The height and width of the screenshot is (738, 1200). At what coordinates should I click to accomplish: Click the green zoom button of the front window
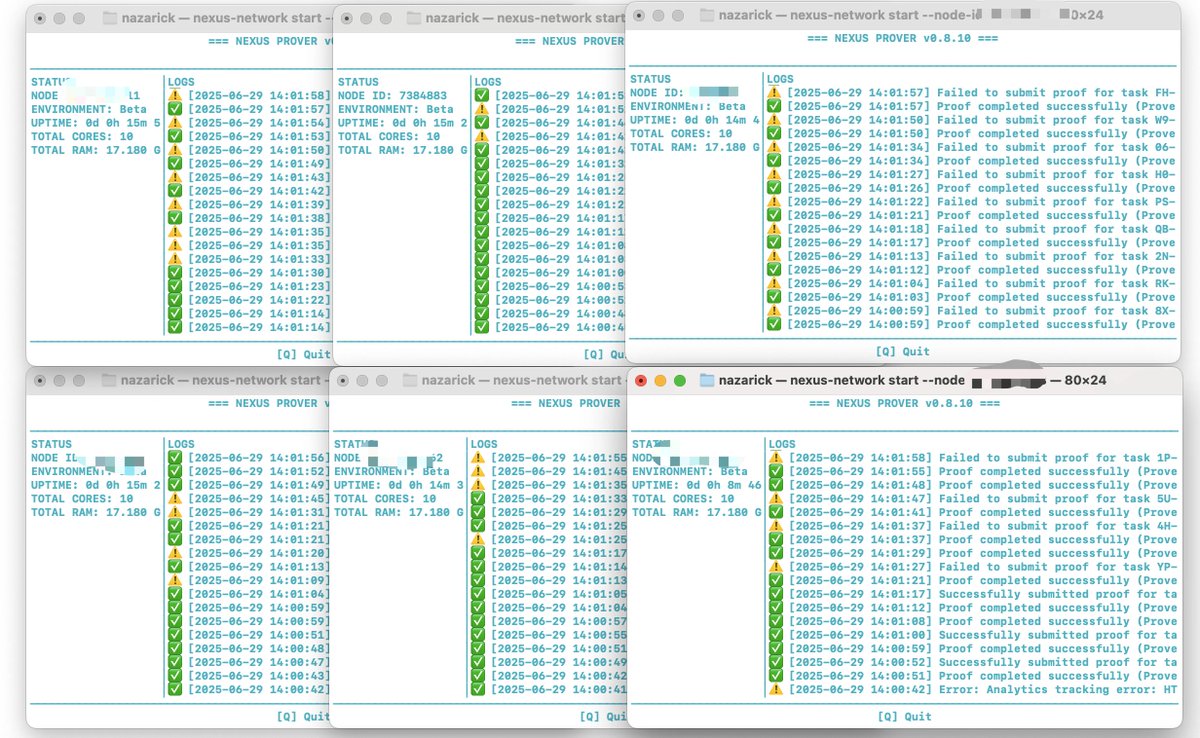pos(680,381)
